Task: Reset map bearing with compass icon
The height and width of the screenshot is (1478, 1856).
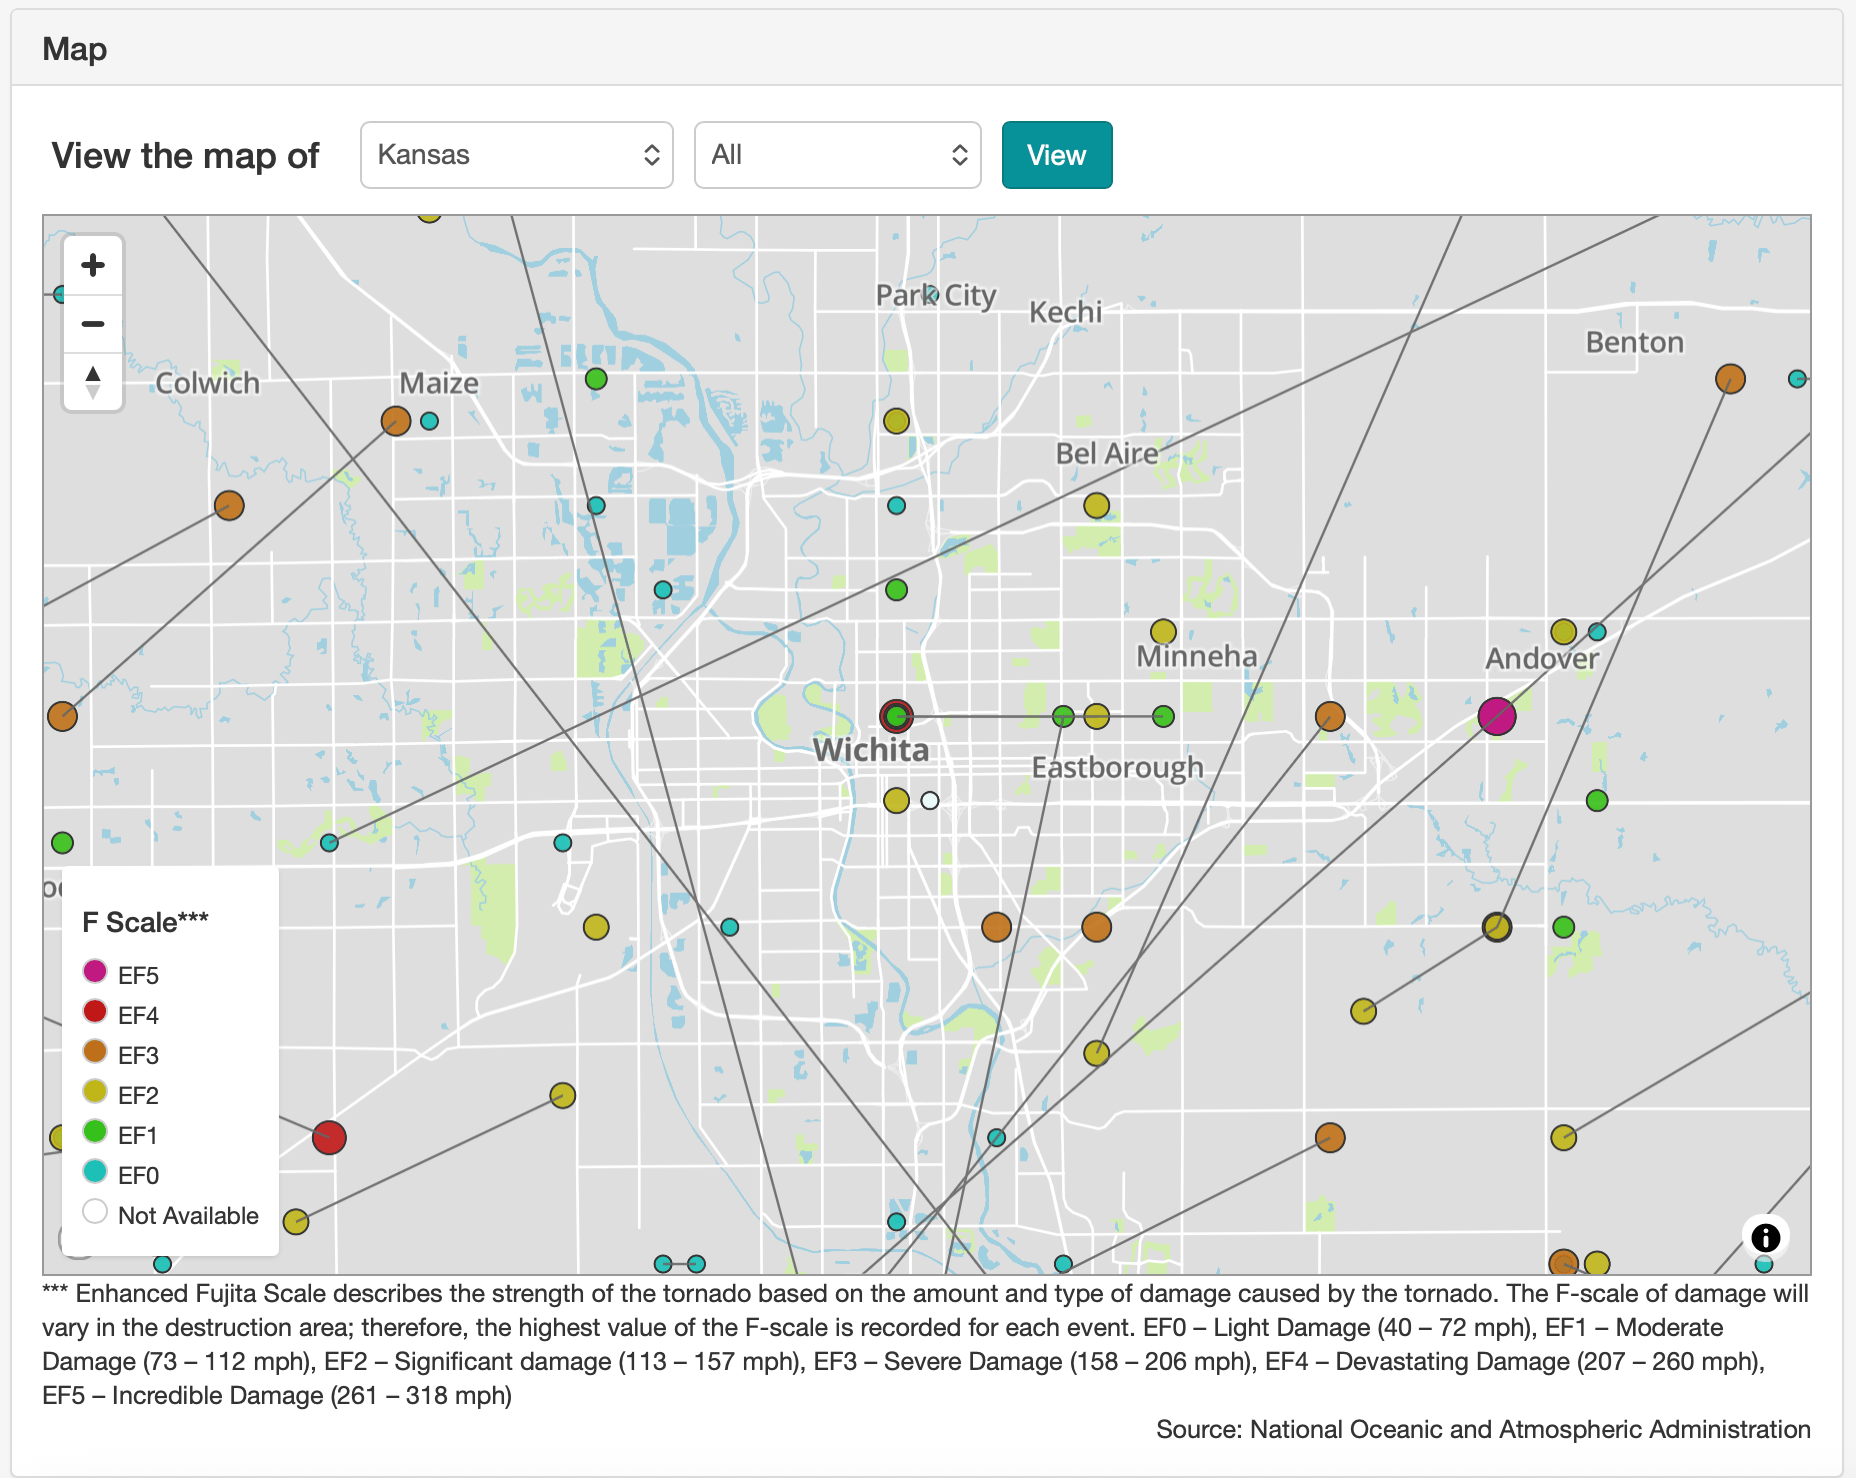Action: pos(93,381)
